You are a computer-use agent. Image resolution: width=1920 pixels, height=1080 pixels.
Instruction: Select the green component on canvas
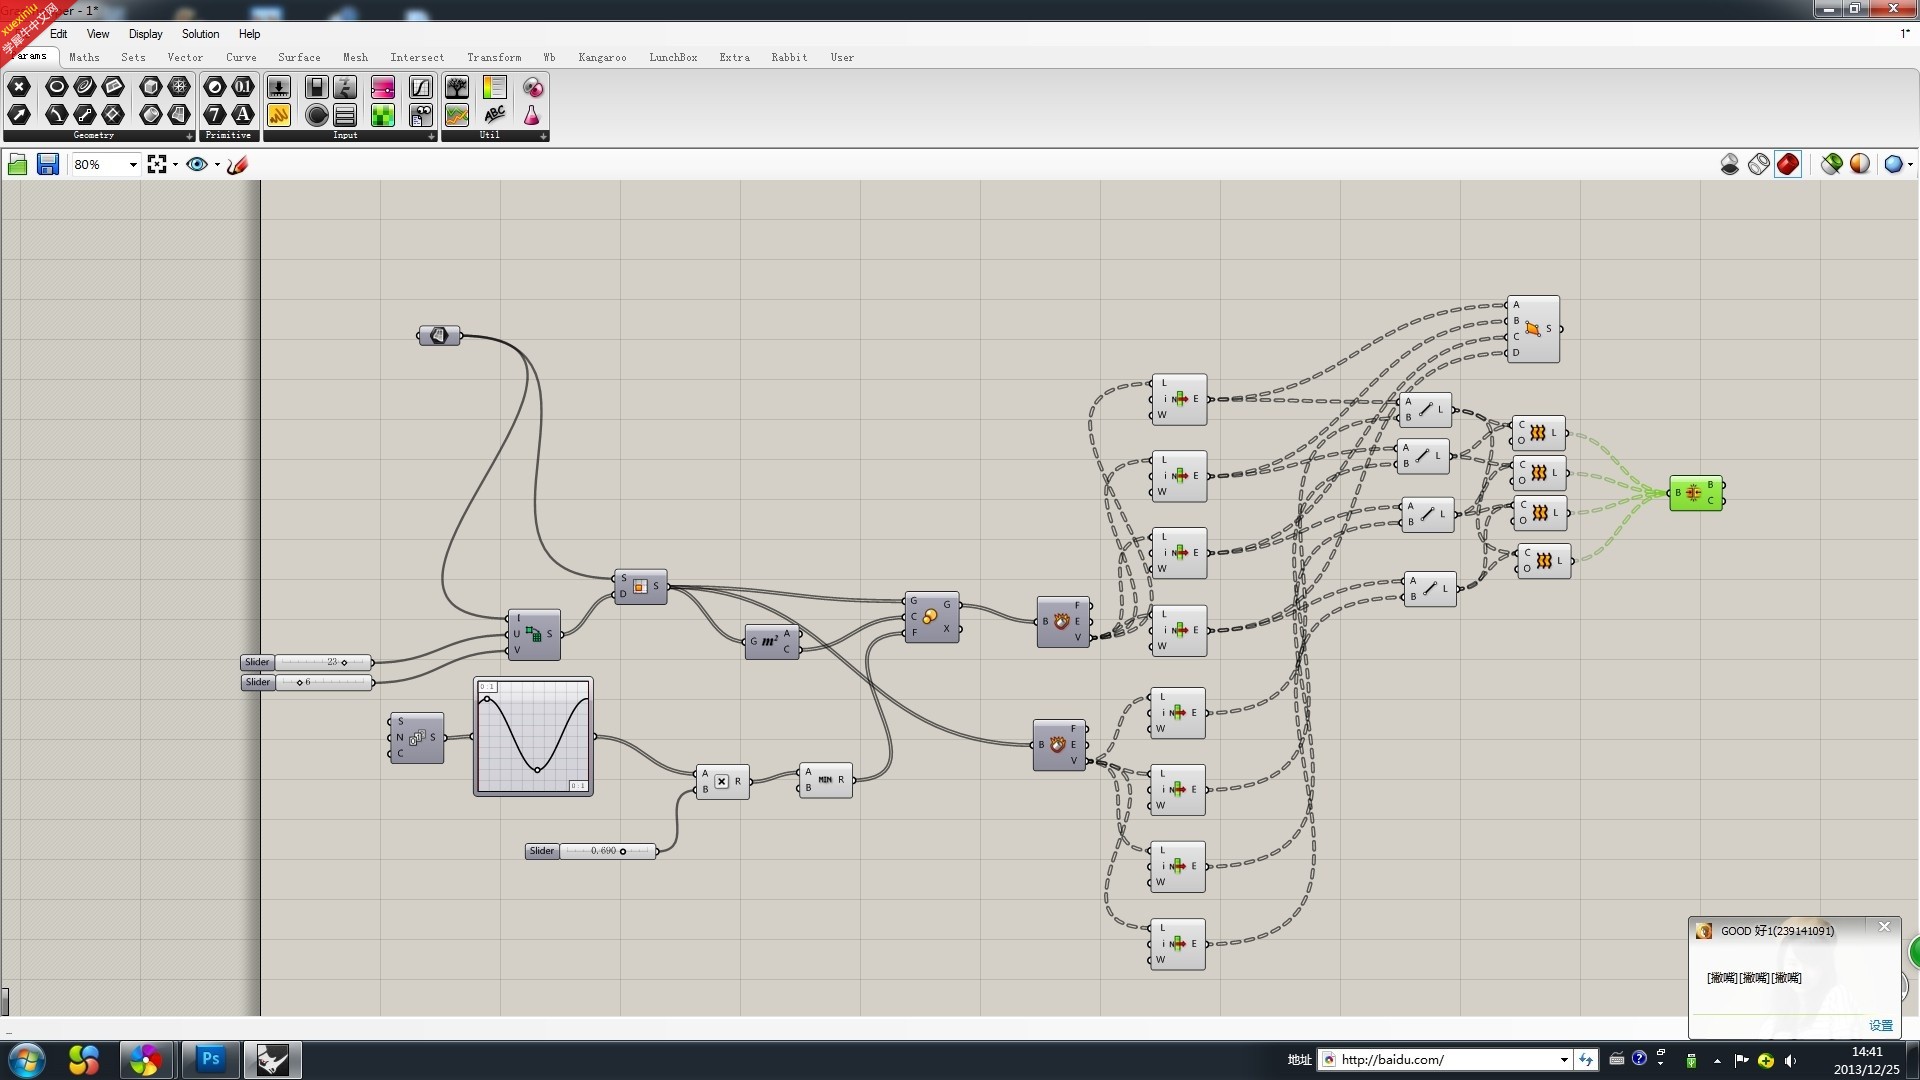1696,493
